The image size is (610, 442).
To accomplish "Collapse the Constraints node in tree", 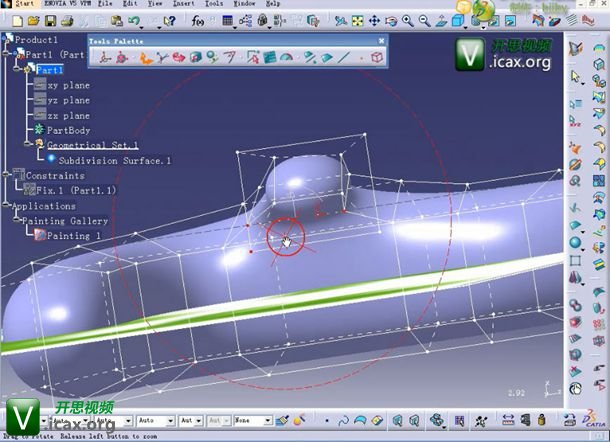I will [x=6, y=175].
